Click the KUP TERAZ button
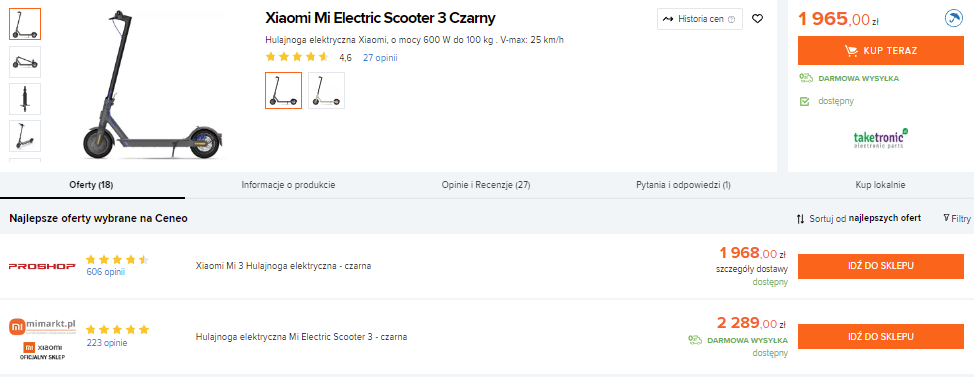980x377 pixels. (881, 51)
